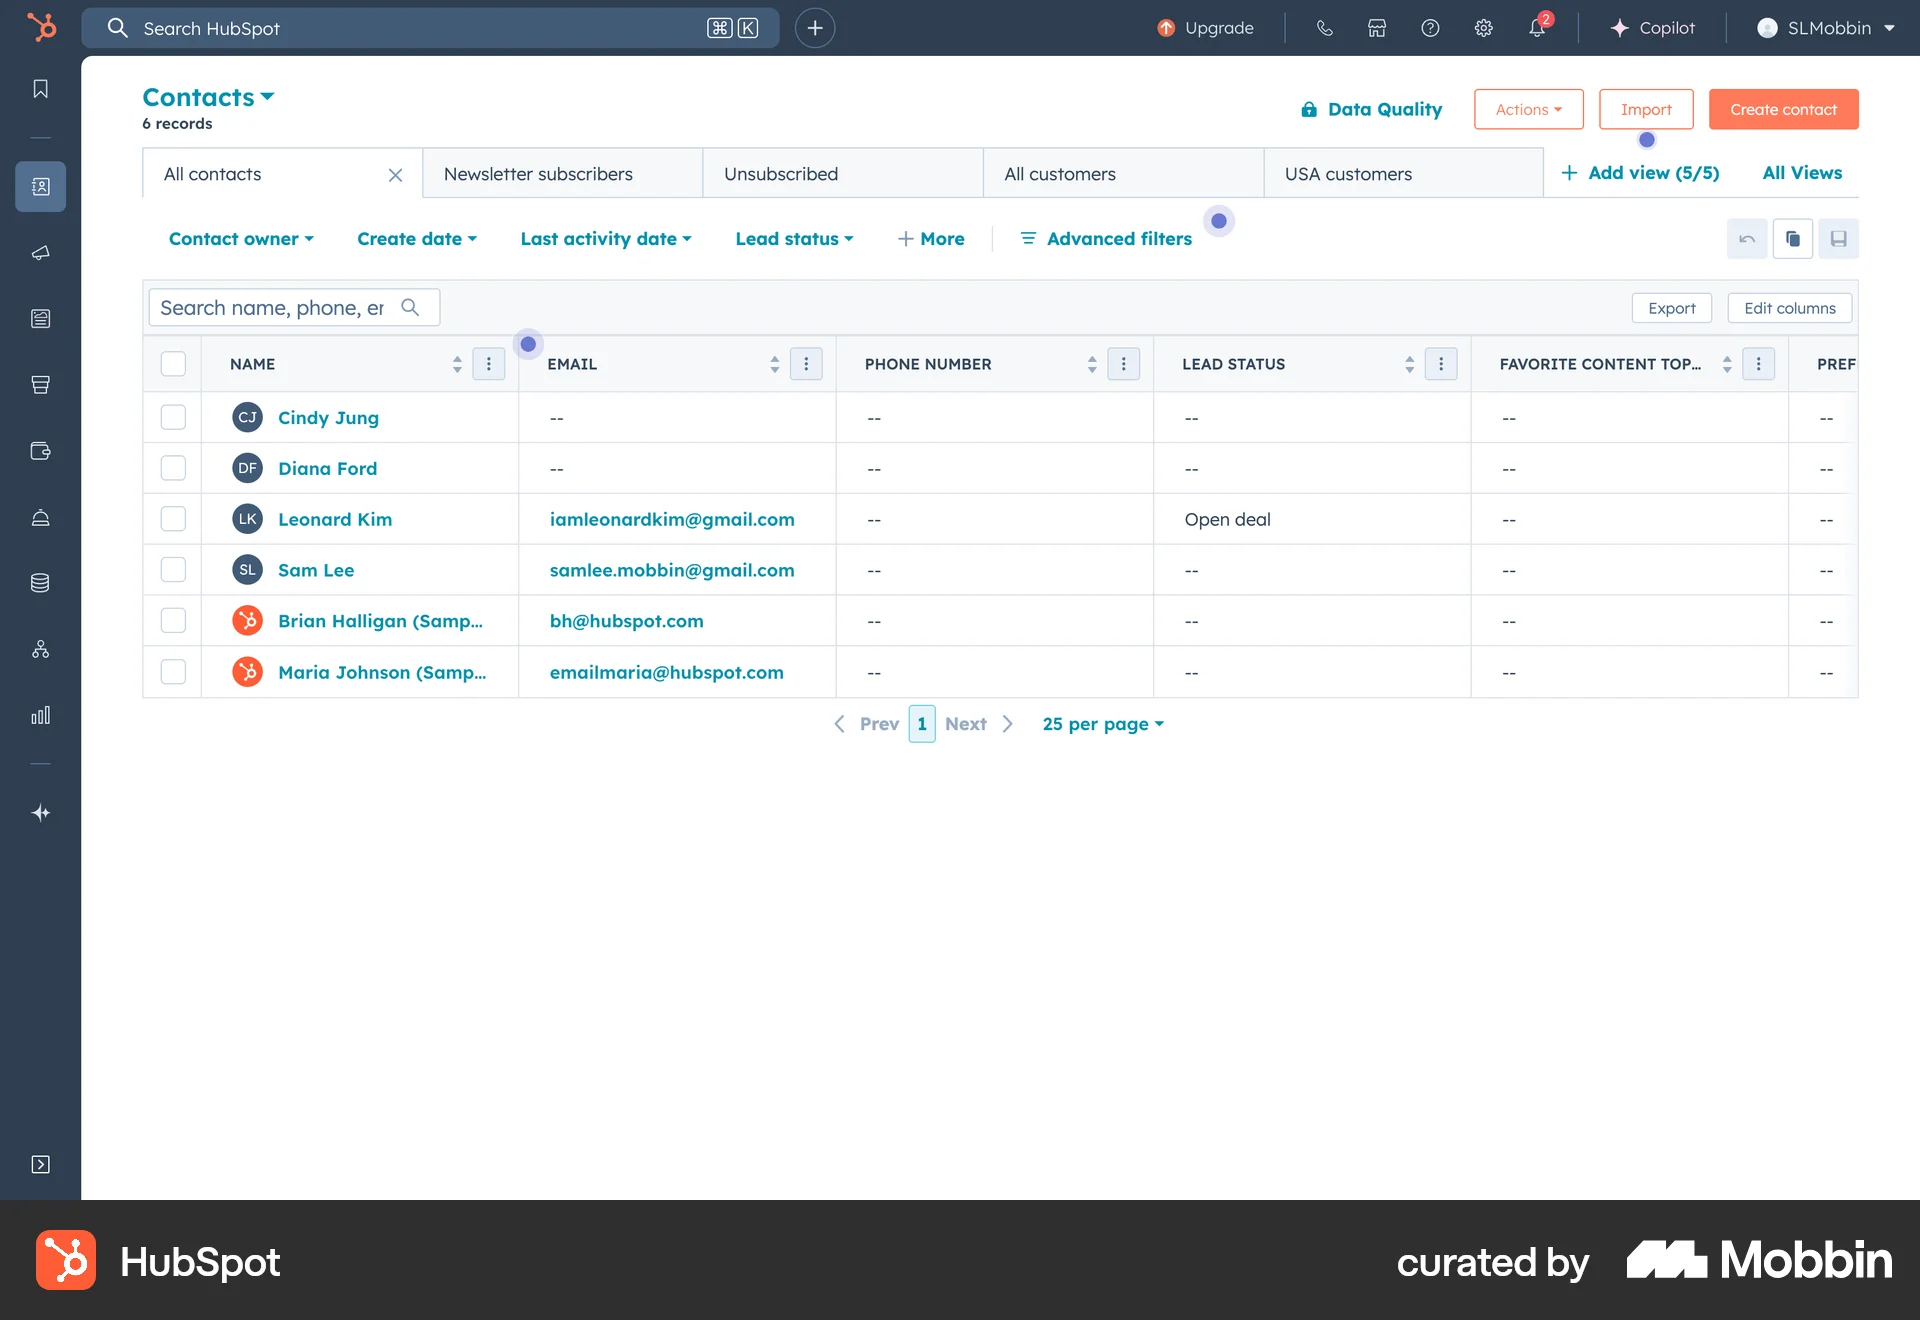Open the Data management database icon
The image size is (1920, 1320).
(x=40, y=583)
